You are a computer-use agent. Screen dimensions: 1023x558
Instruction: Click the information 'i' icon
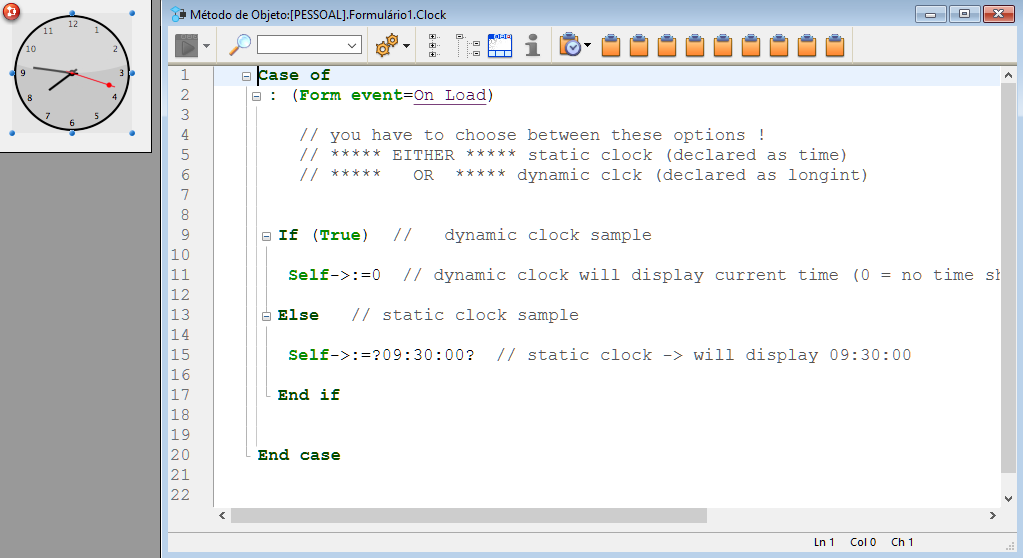pyautogui.click(x=532, y=45)
